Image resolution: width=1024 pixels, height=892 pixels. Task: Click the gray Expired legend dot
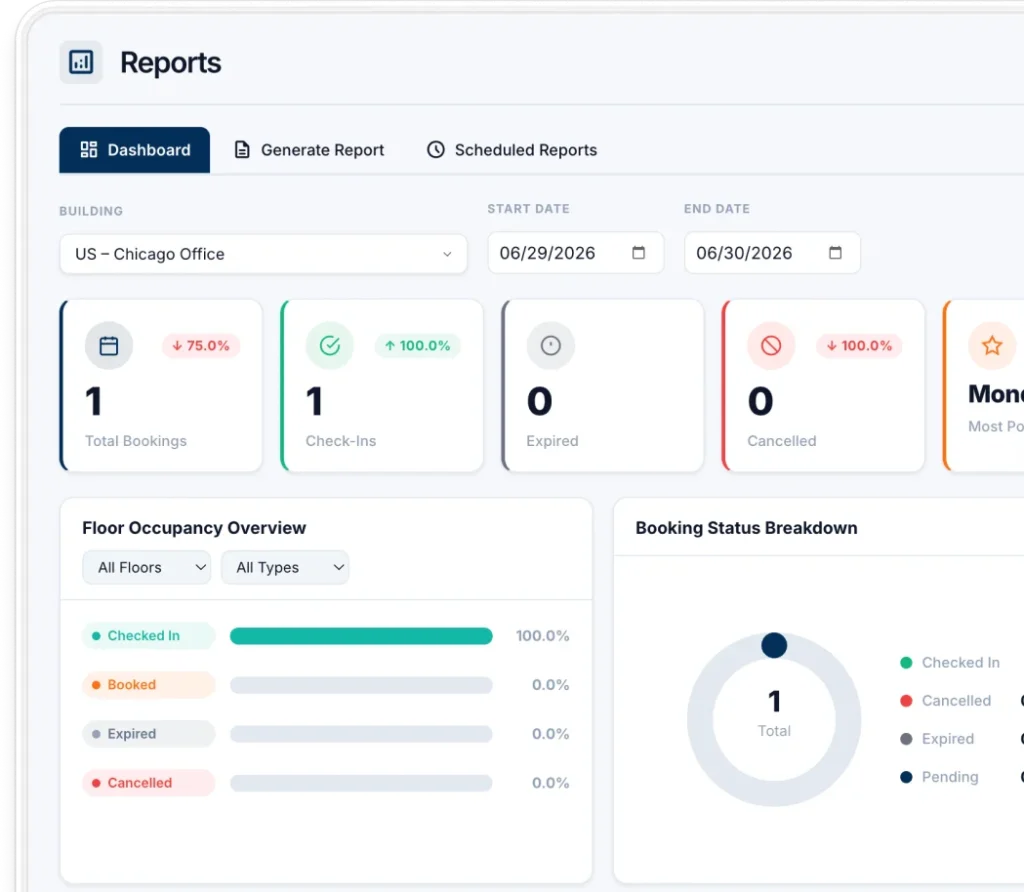pyautogui.click(x=906, y=739)
